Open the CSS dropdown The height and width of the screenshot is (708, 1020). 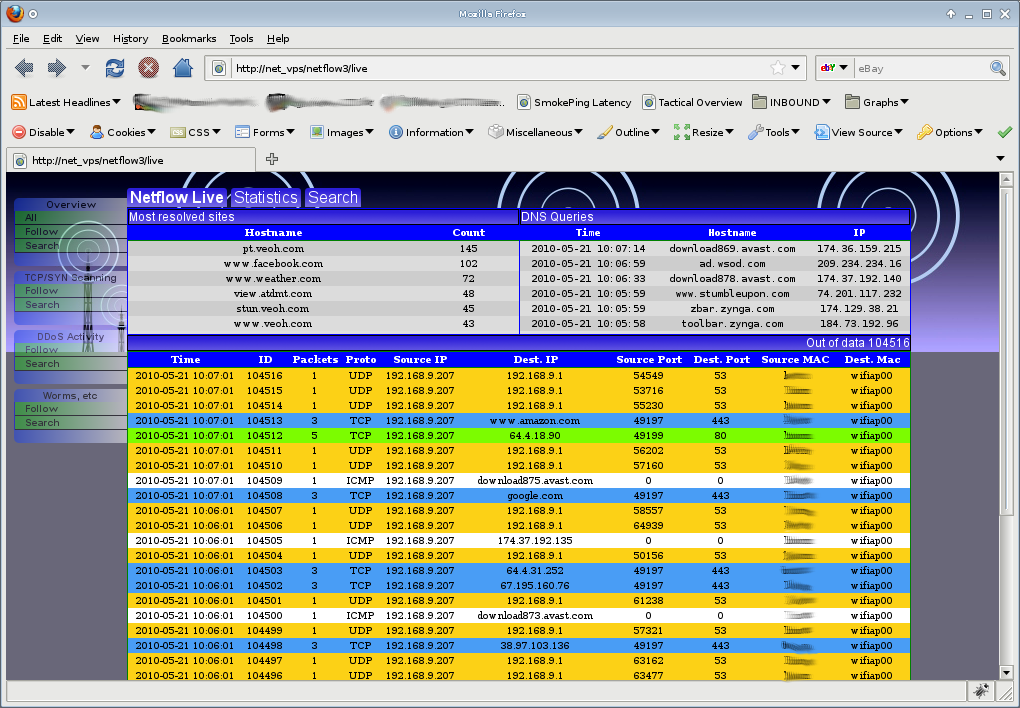195,132
